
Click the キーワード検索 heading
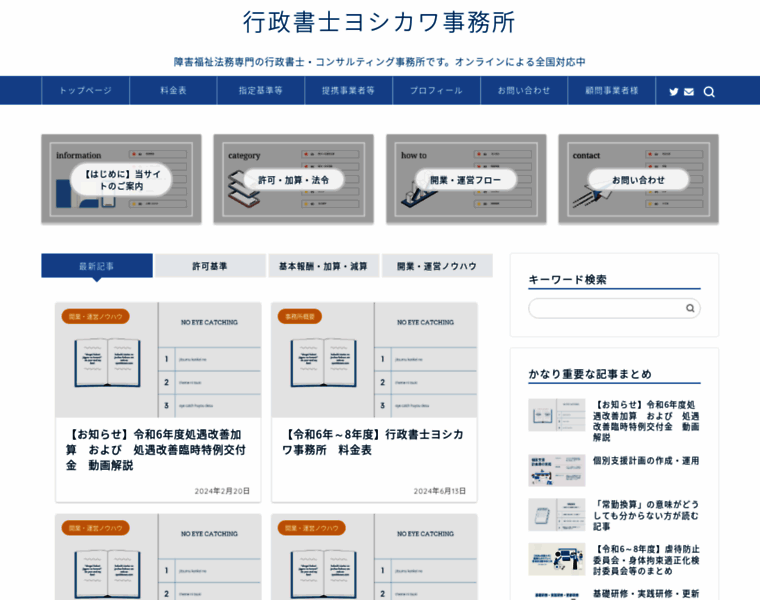click(x=567, y=280)
